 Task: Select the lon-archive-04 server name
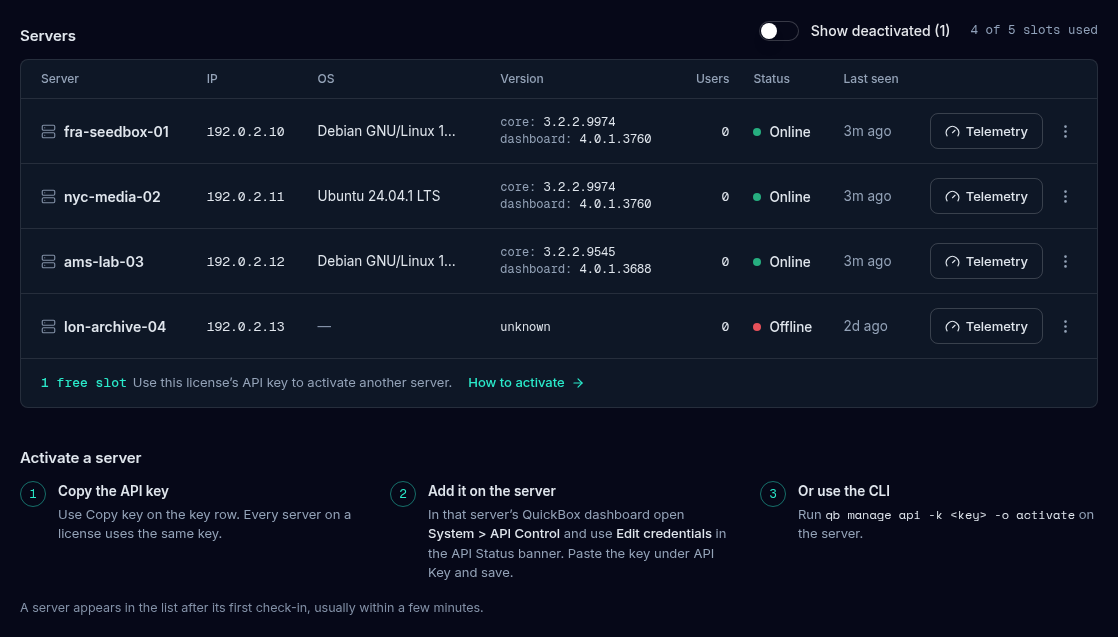[x=115, y=327]
